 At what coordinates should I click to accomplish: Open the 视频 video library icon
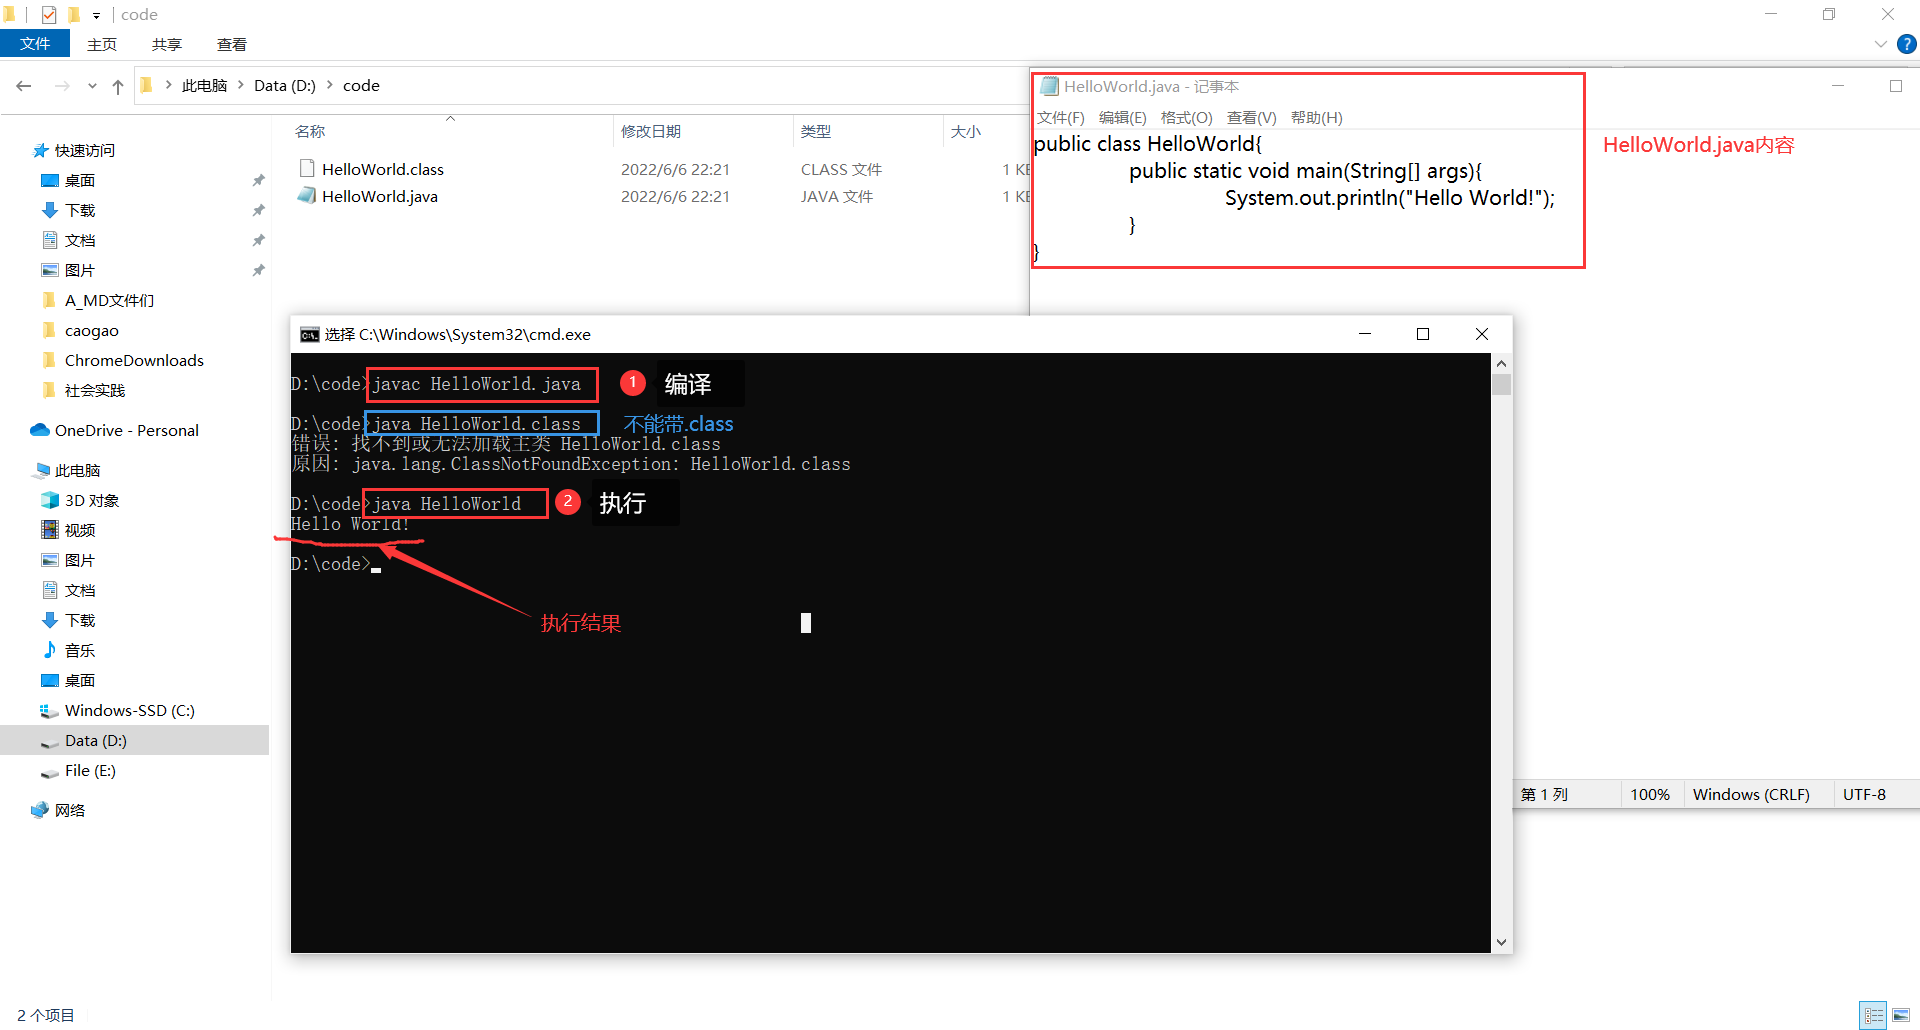point(50,530)
